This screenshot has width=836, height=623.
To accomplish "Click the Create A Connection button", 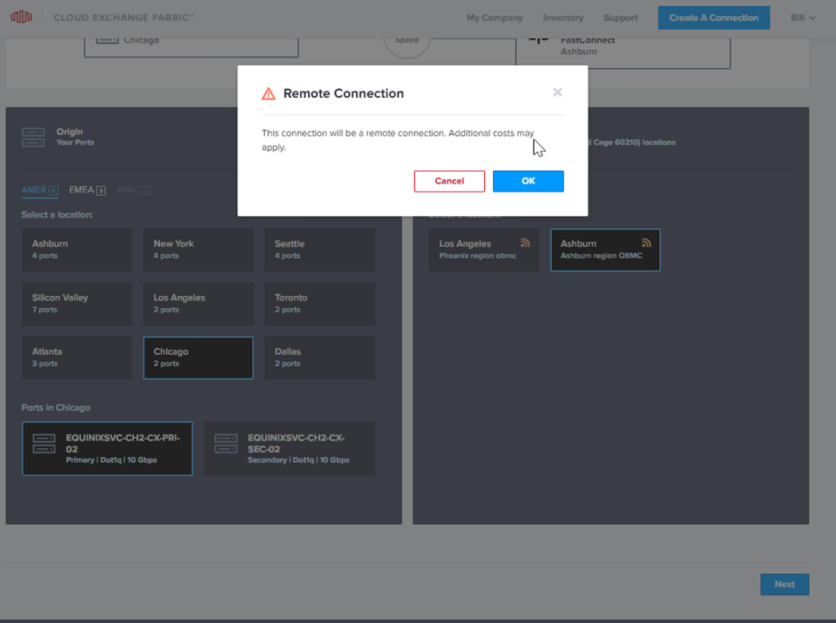I will [713, 18].
